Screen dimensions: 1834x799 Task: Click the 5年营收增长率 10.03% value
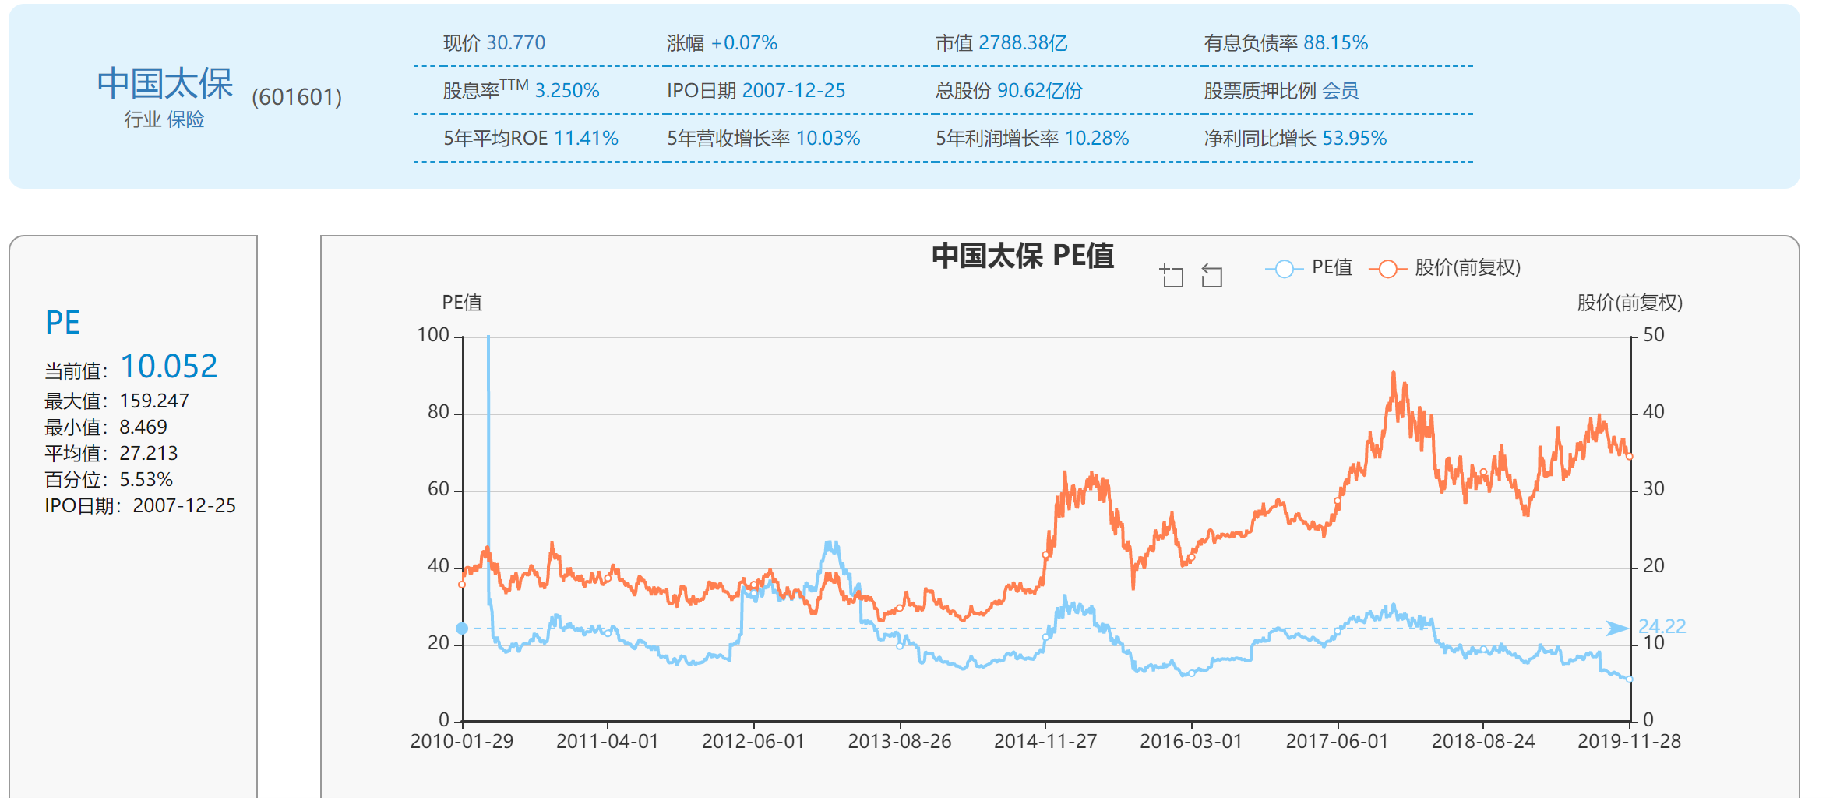click(x=828, y=139)
